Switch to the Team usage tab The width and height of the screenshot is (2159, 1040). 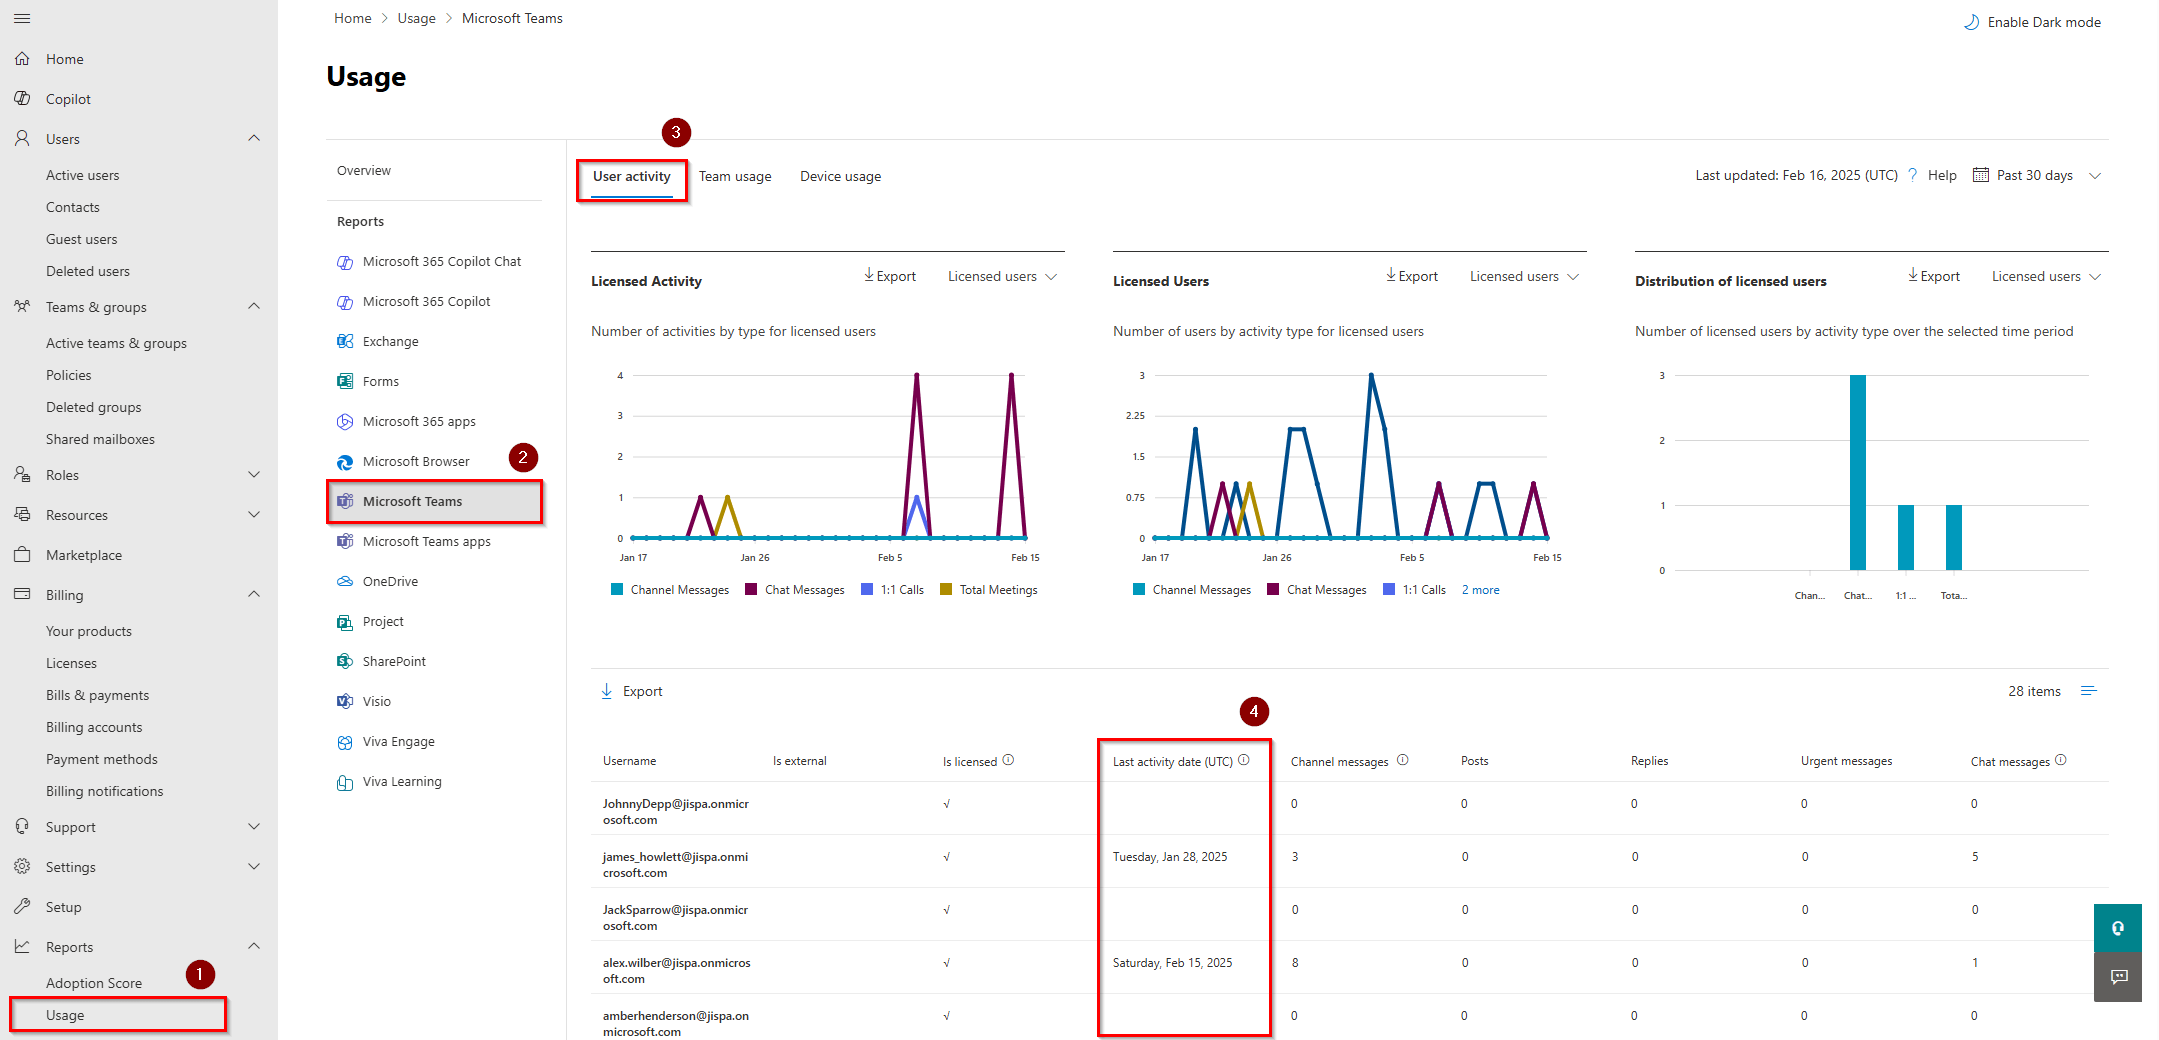(735, 176)
